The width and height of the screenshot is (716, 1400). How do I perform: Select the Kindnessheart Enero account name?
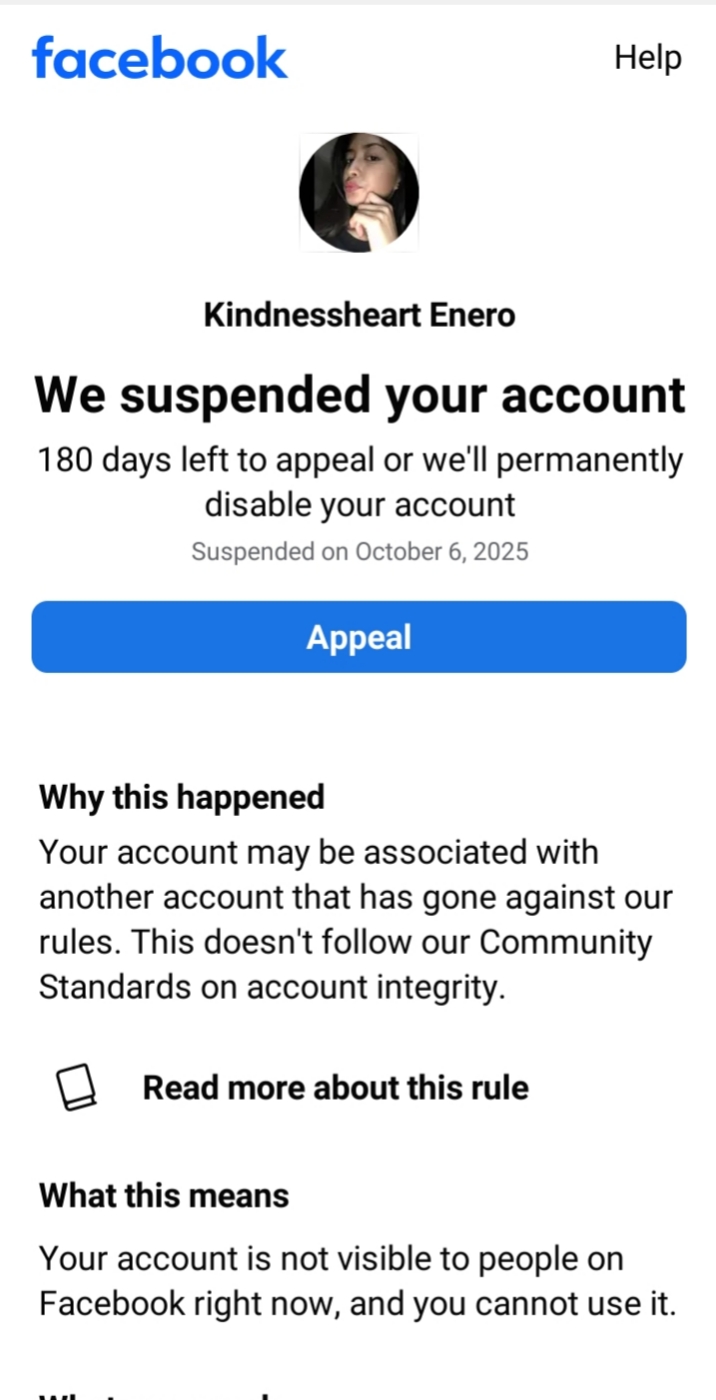tap(359, 315)
